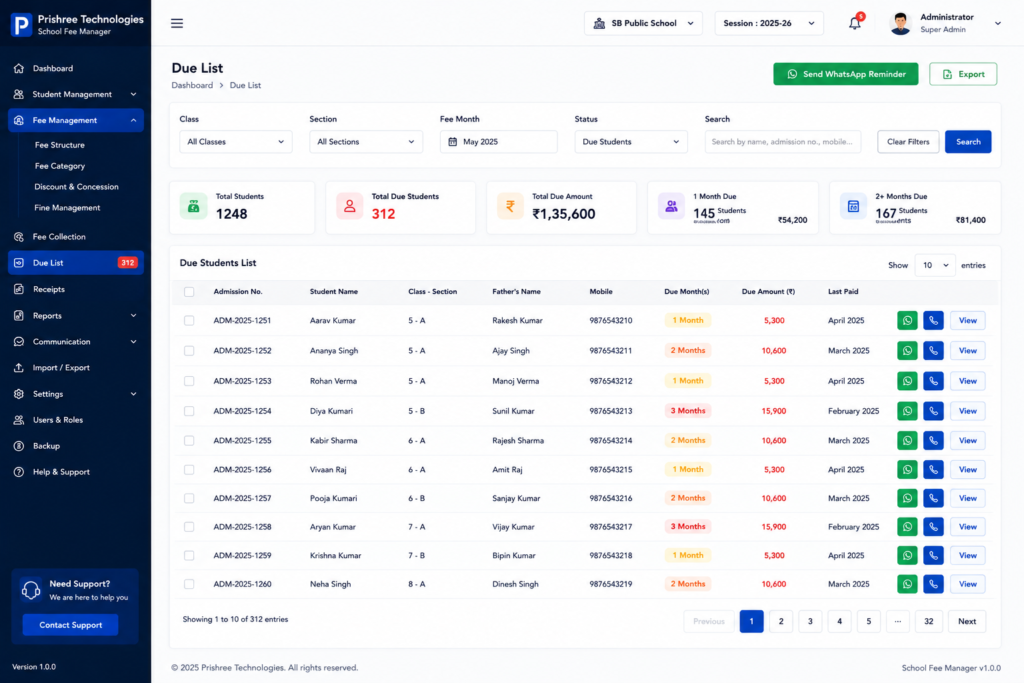Open the Due Students status dropdown
The image size is (1024, 683).
pyautogui.click(x=631, y=142)
